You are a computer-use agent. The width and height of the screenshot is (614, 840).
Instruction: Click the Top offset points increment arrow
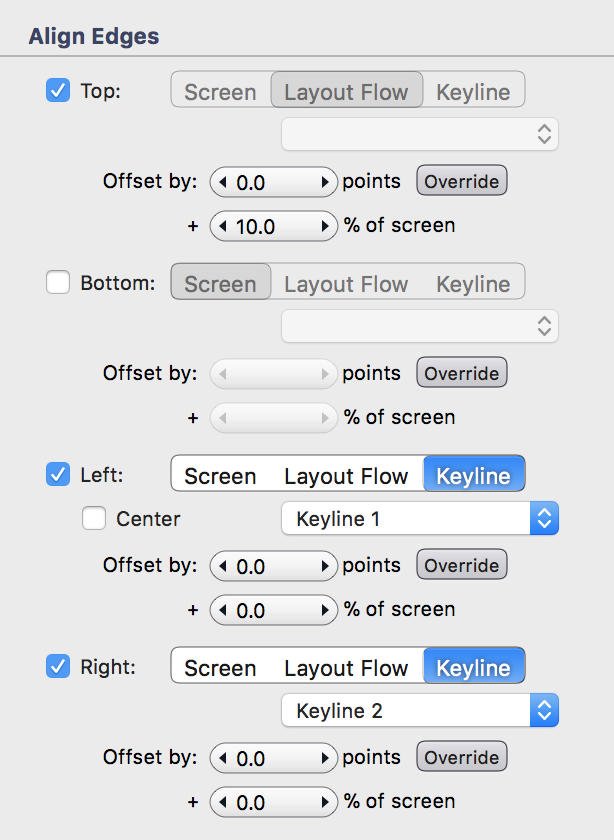point(325,183)
